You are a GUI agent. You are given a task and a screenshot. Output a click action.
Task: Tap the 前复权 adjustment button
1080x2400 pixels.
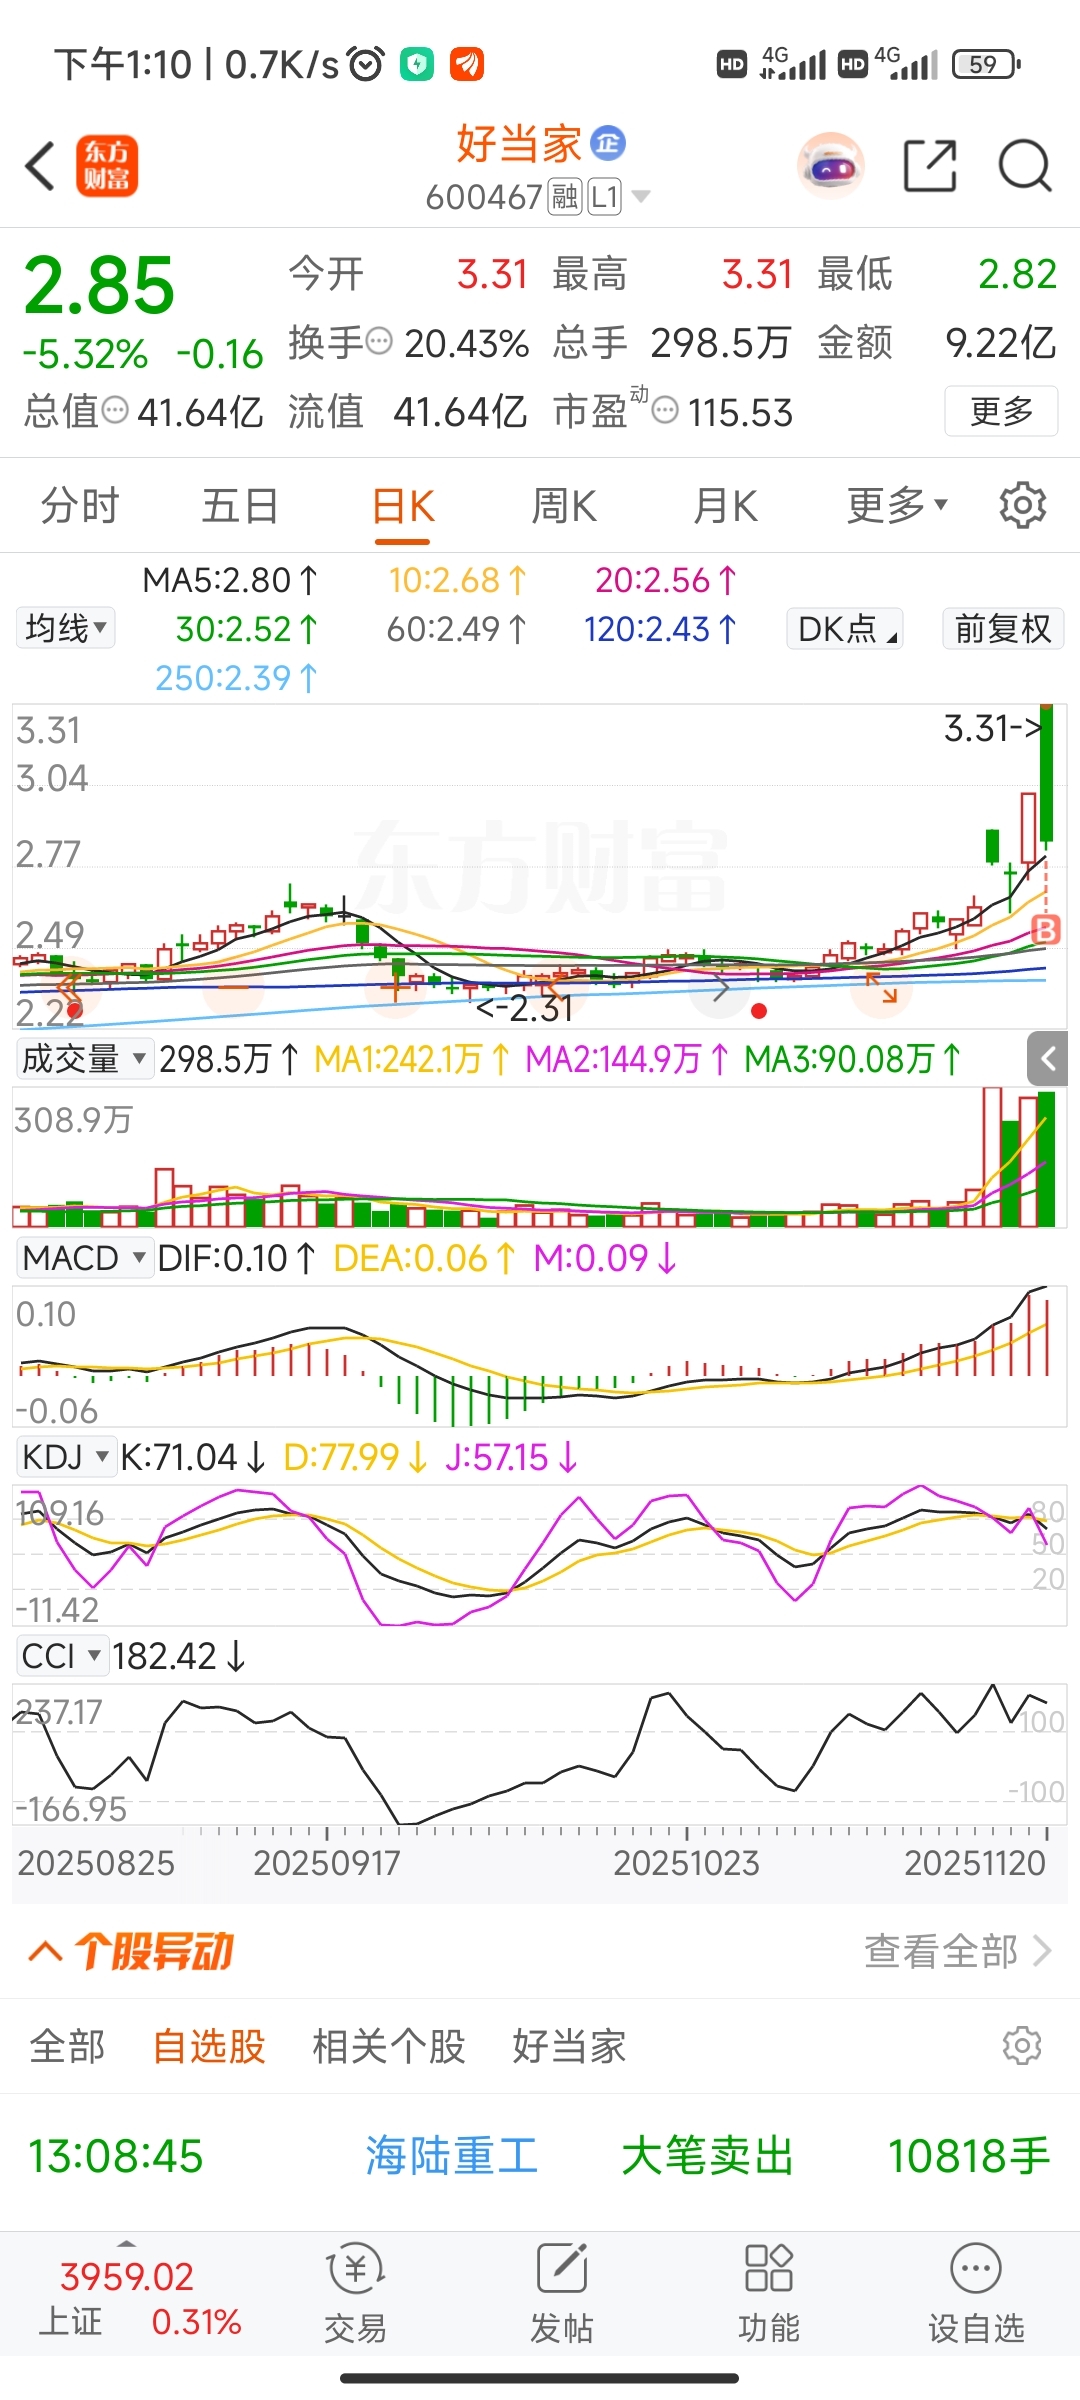click(x=1003, y=629)
